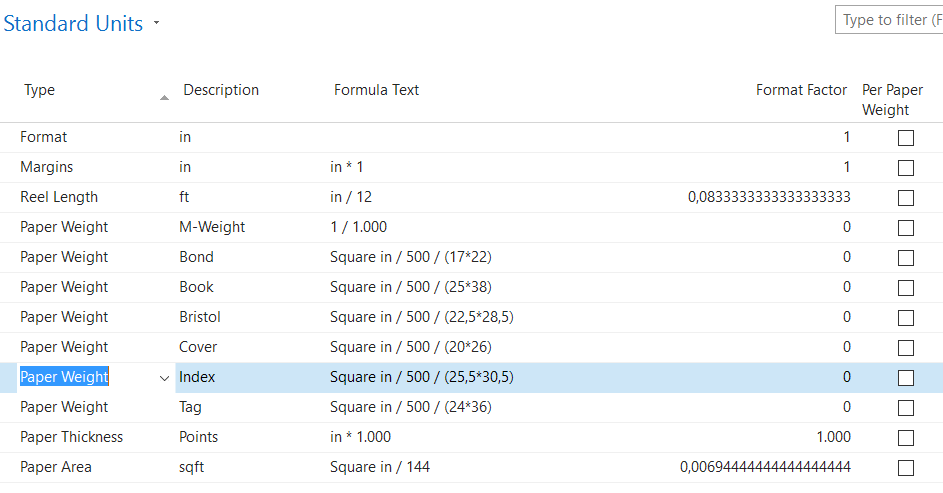This screenshot has height=493, width=943.
Task: Enable Per Paper Weight for Reel Length
Action: point(905,198)
